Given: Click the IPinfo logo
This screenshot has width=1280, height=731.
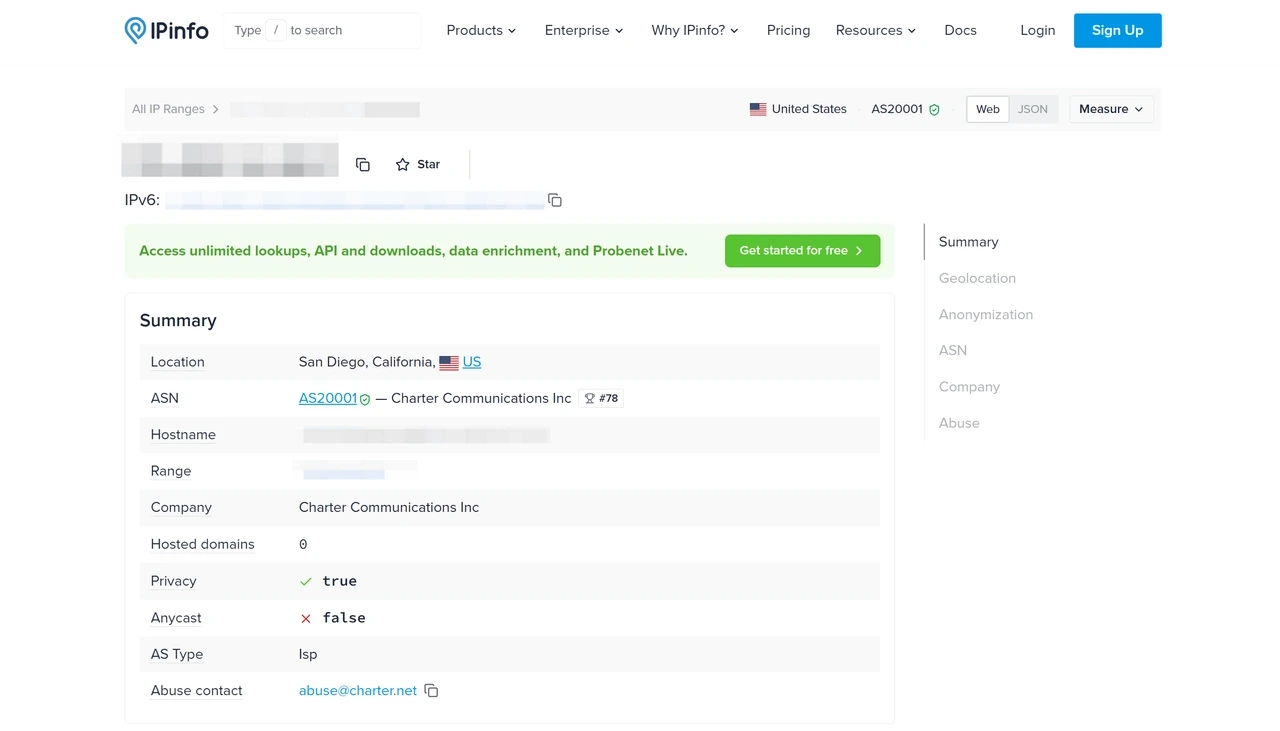Looking at the screenshot, I should coord(166,30).
